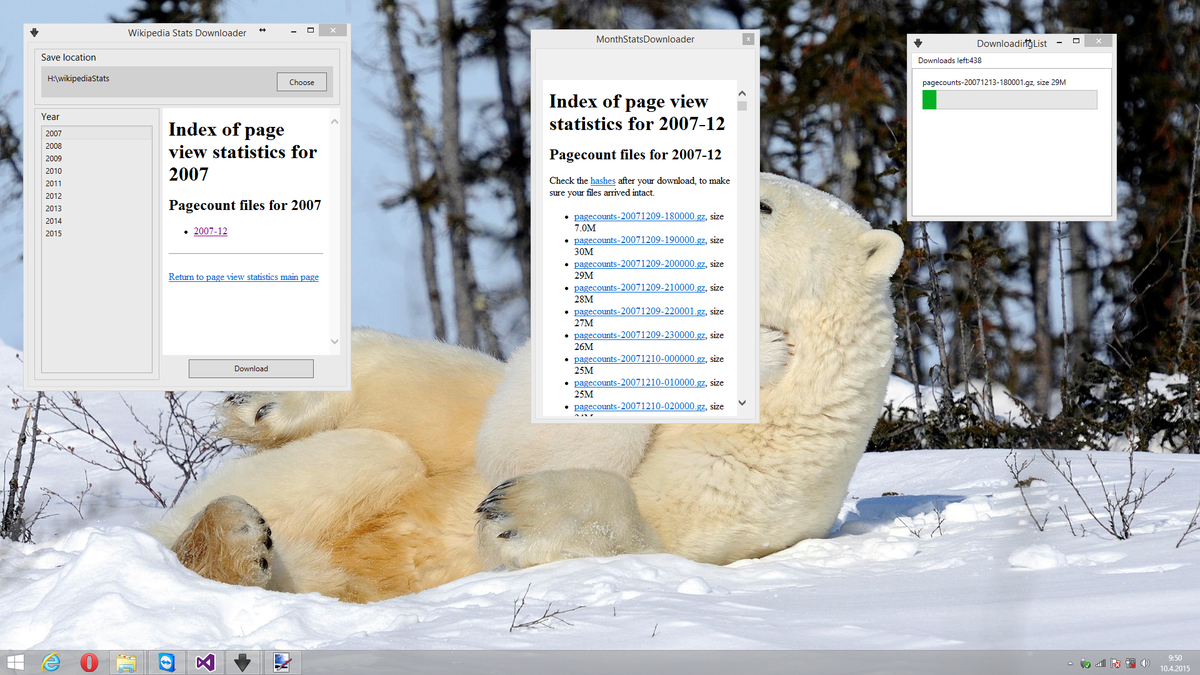Image resolution: width=1200 pixels, height=675 pixels.
Task: Close the MonthStatsDownloader window
Action: [747, 39]
